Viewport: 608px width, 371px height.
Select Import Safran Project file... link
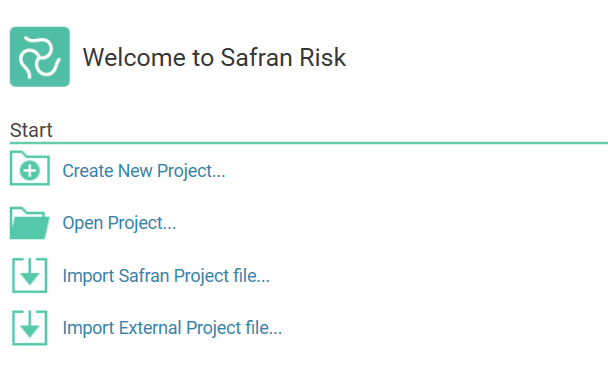click(x=166, y=276)
